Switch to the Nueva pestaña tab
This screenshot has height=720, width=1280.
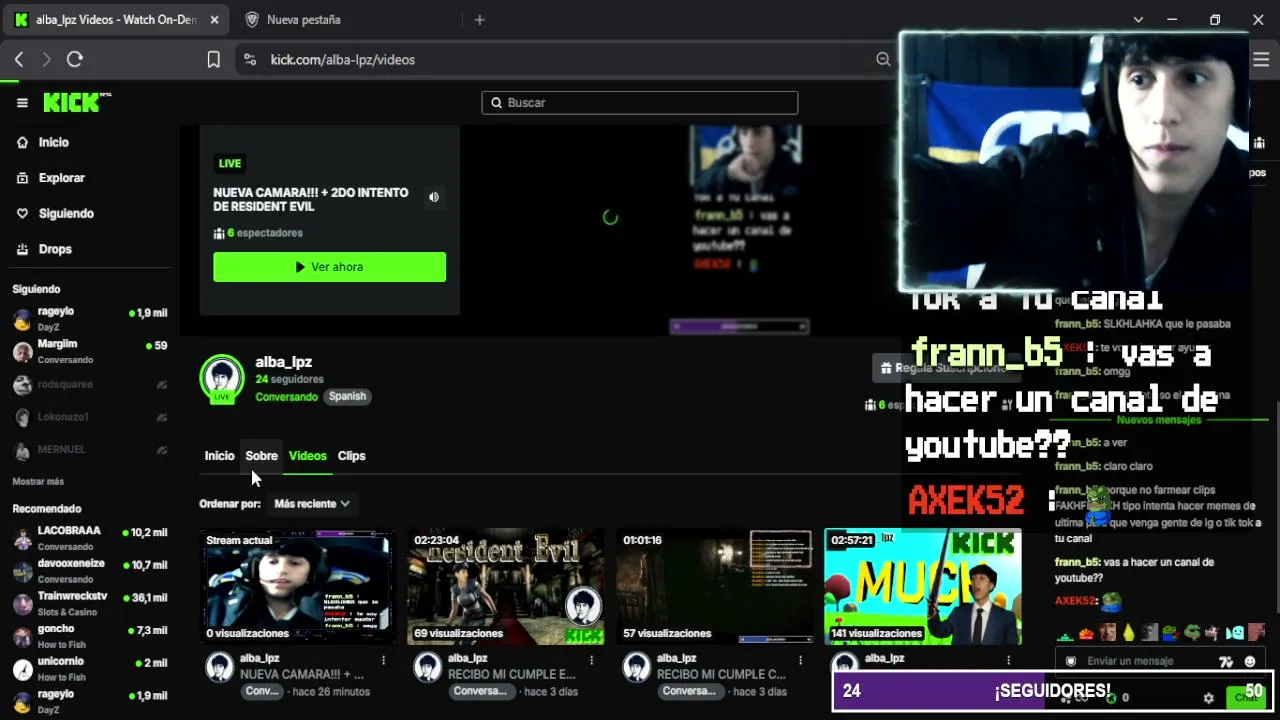click(x=304, y=20)
